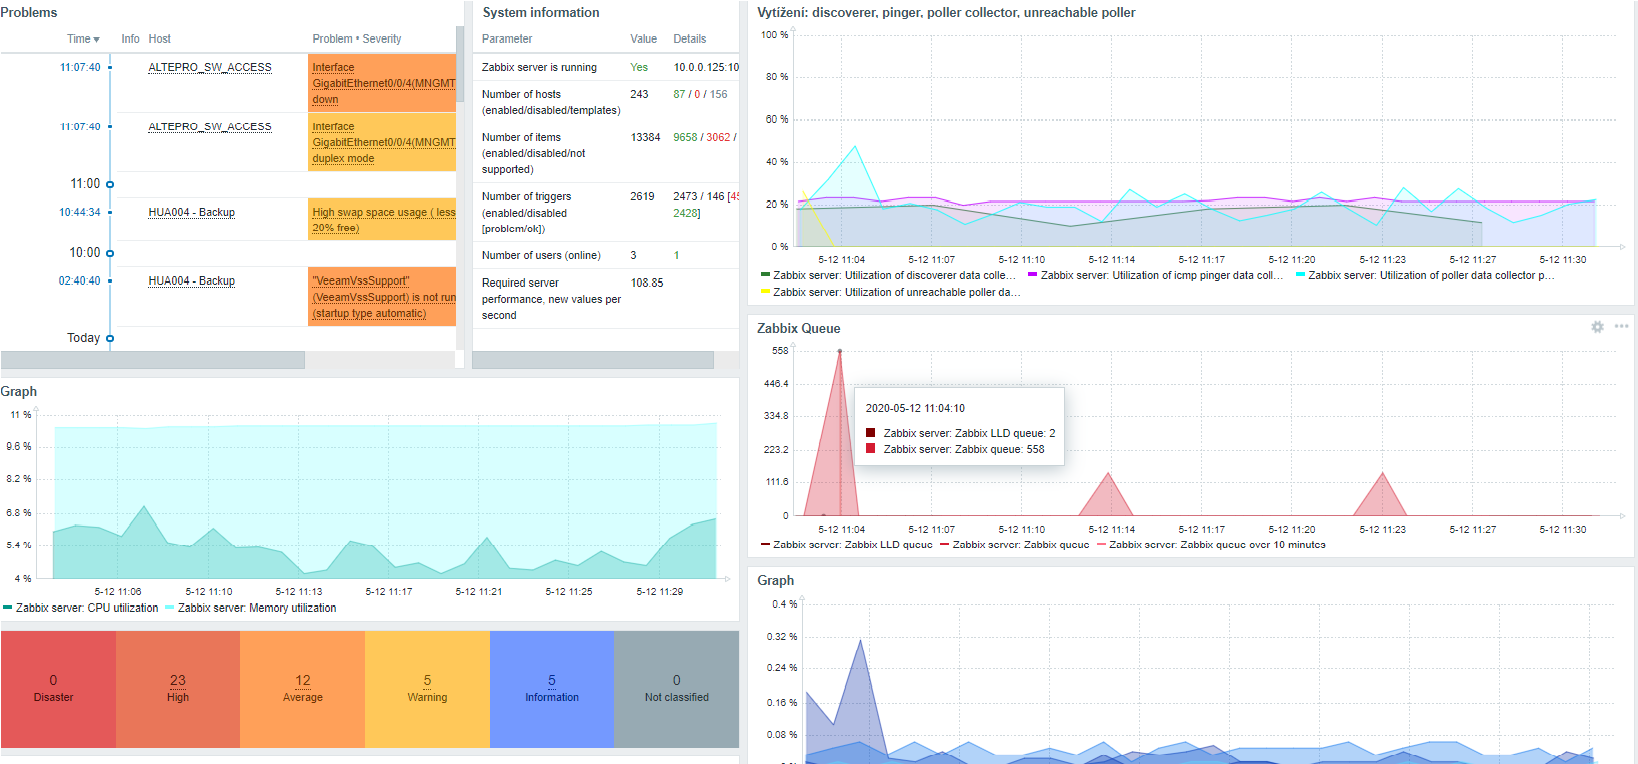The width and height of the screenshot is (1638, 764).
Task: Click the Problems panel horizontal scrollbar
Action: [153, 360]
